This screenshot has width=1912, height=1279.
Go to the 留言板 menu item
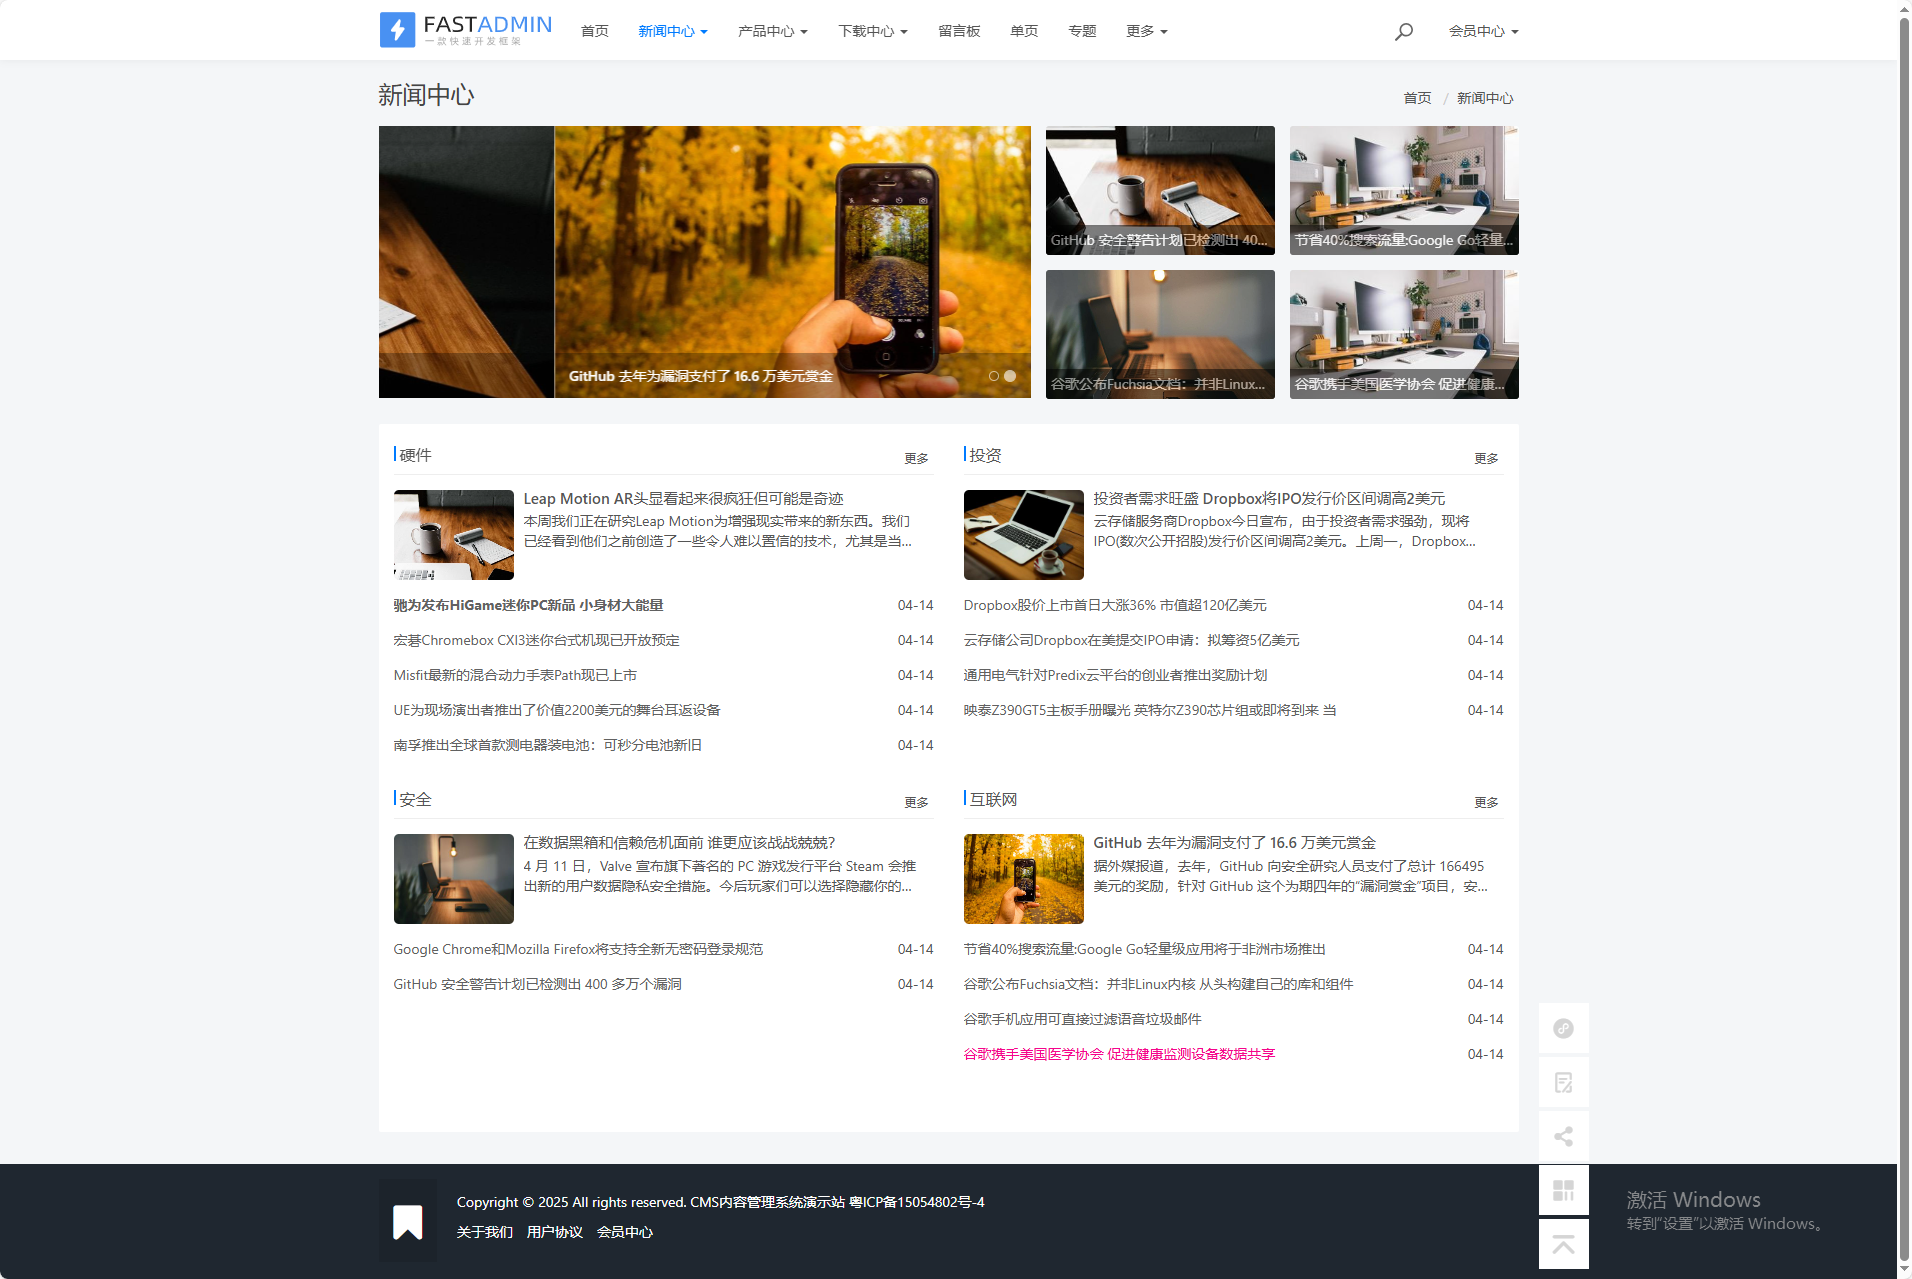959,31
